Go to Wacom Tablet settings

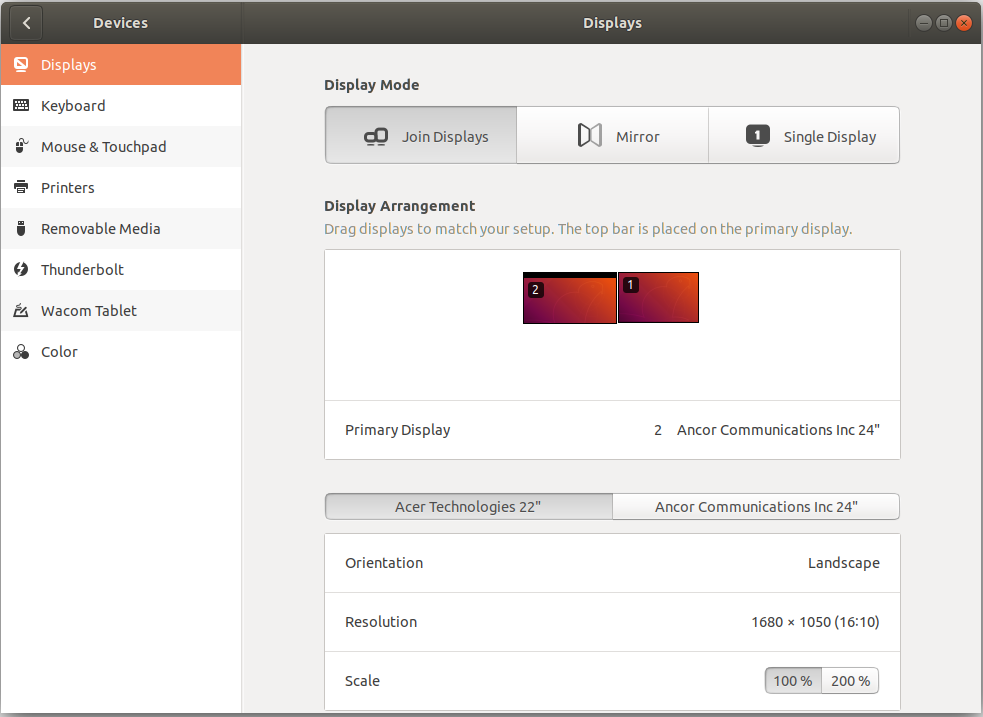(121, 310)
